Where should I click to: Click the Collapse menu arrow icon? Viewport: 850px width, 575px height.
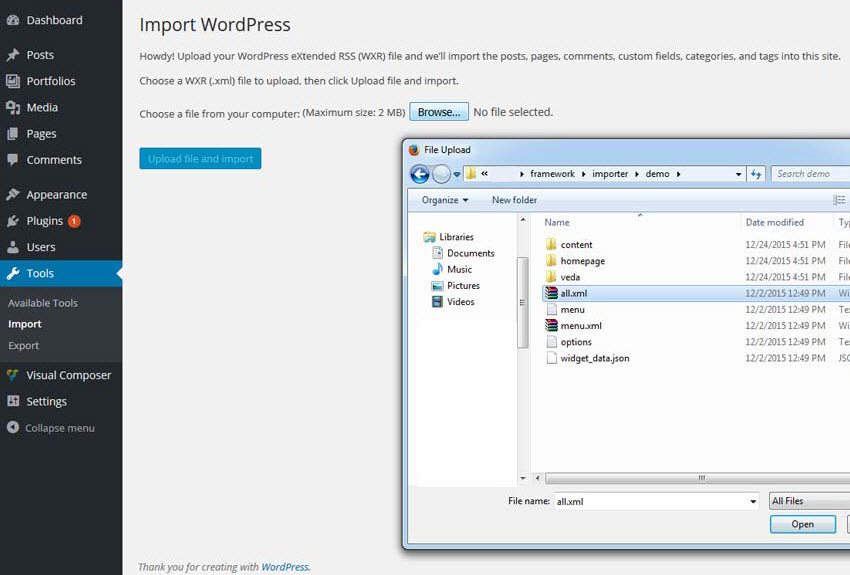pyautogui.click(x=13, y=427)
